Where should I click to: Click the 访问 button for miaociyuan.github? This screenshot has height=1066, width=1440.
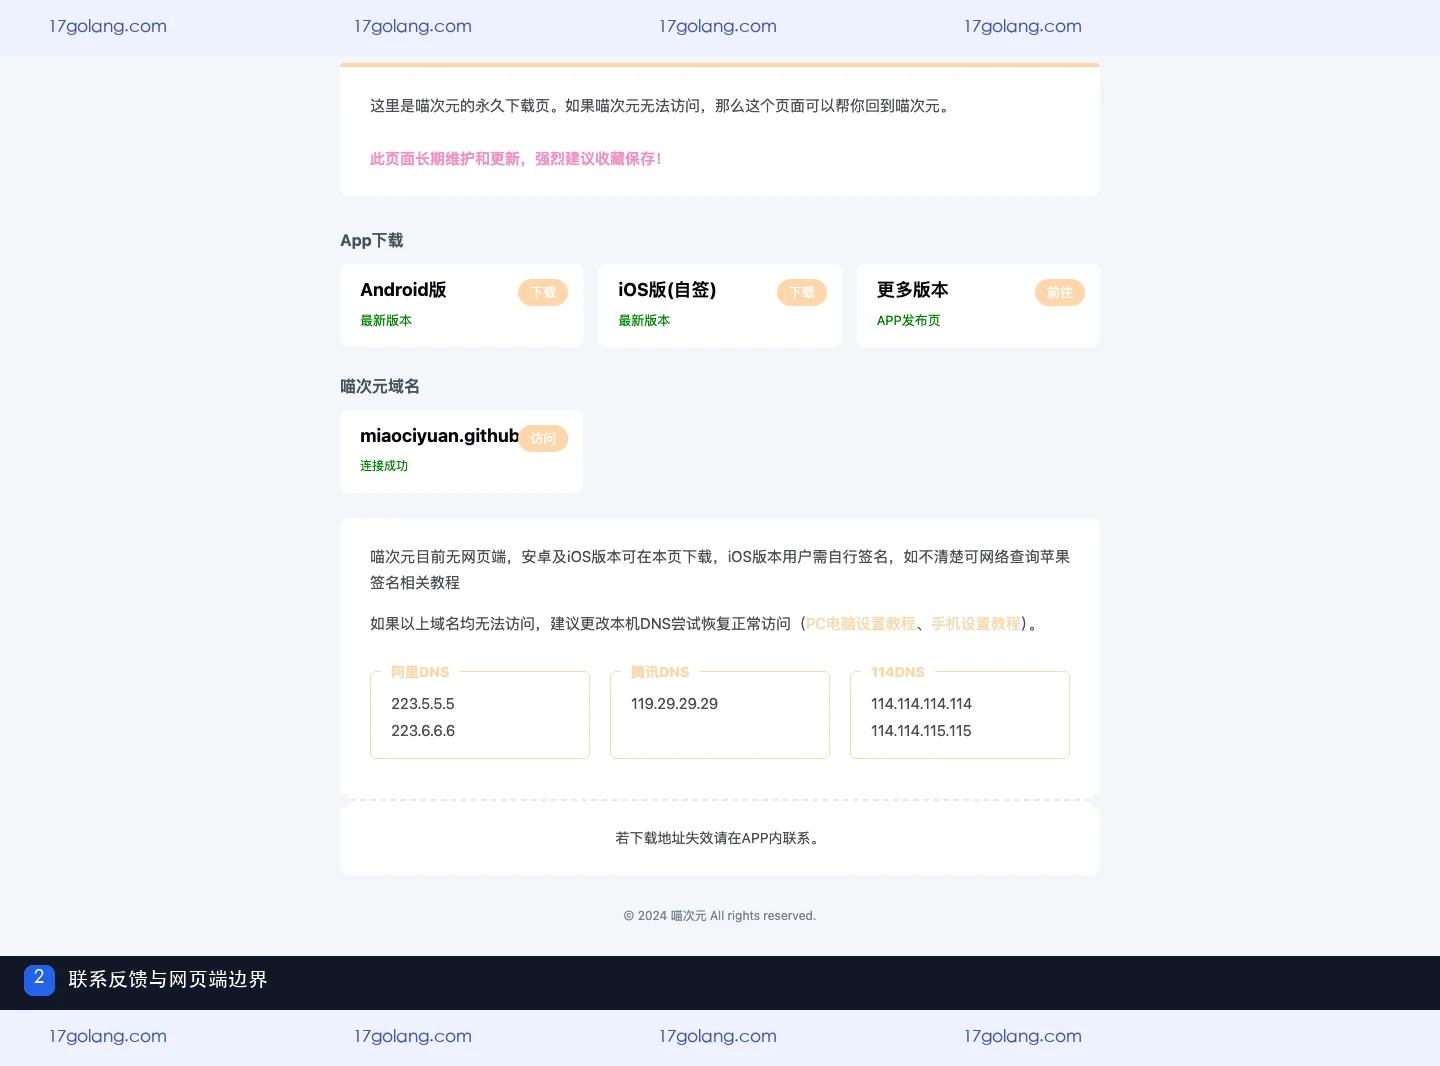click(543, 438)
